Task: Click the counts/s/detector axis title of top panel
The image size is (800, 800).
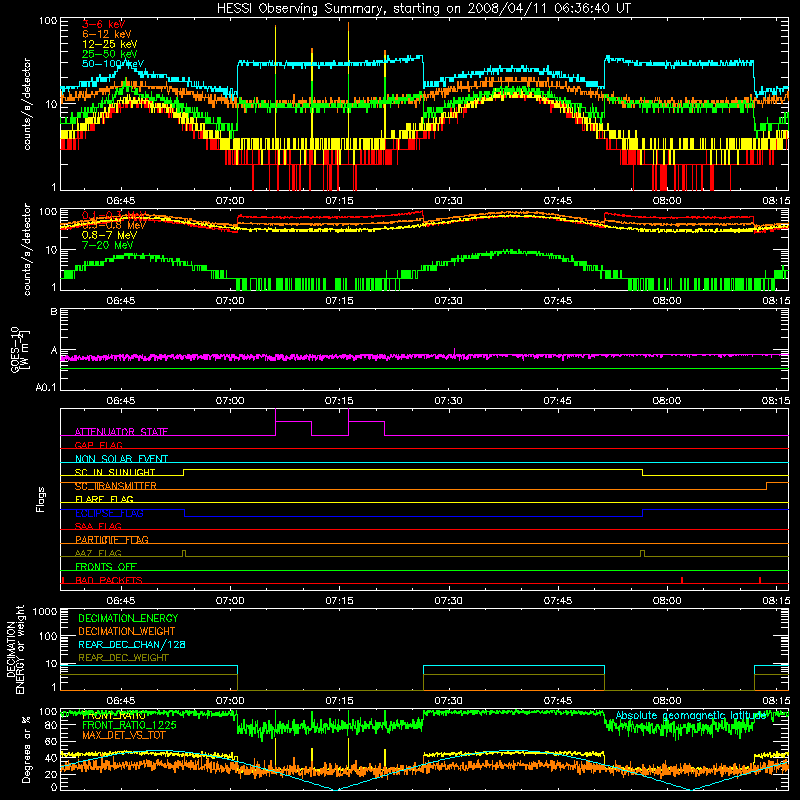Action: click(x=27, y=104)
